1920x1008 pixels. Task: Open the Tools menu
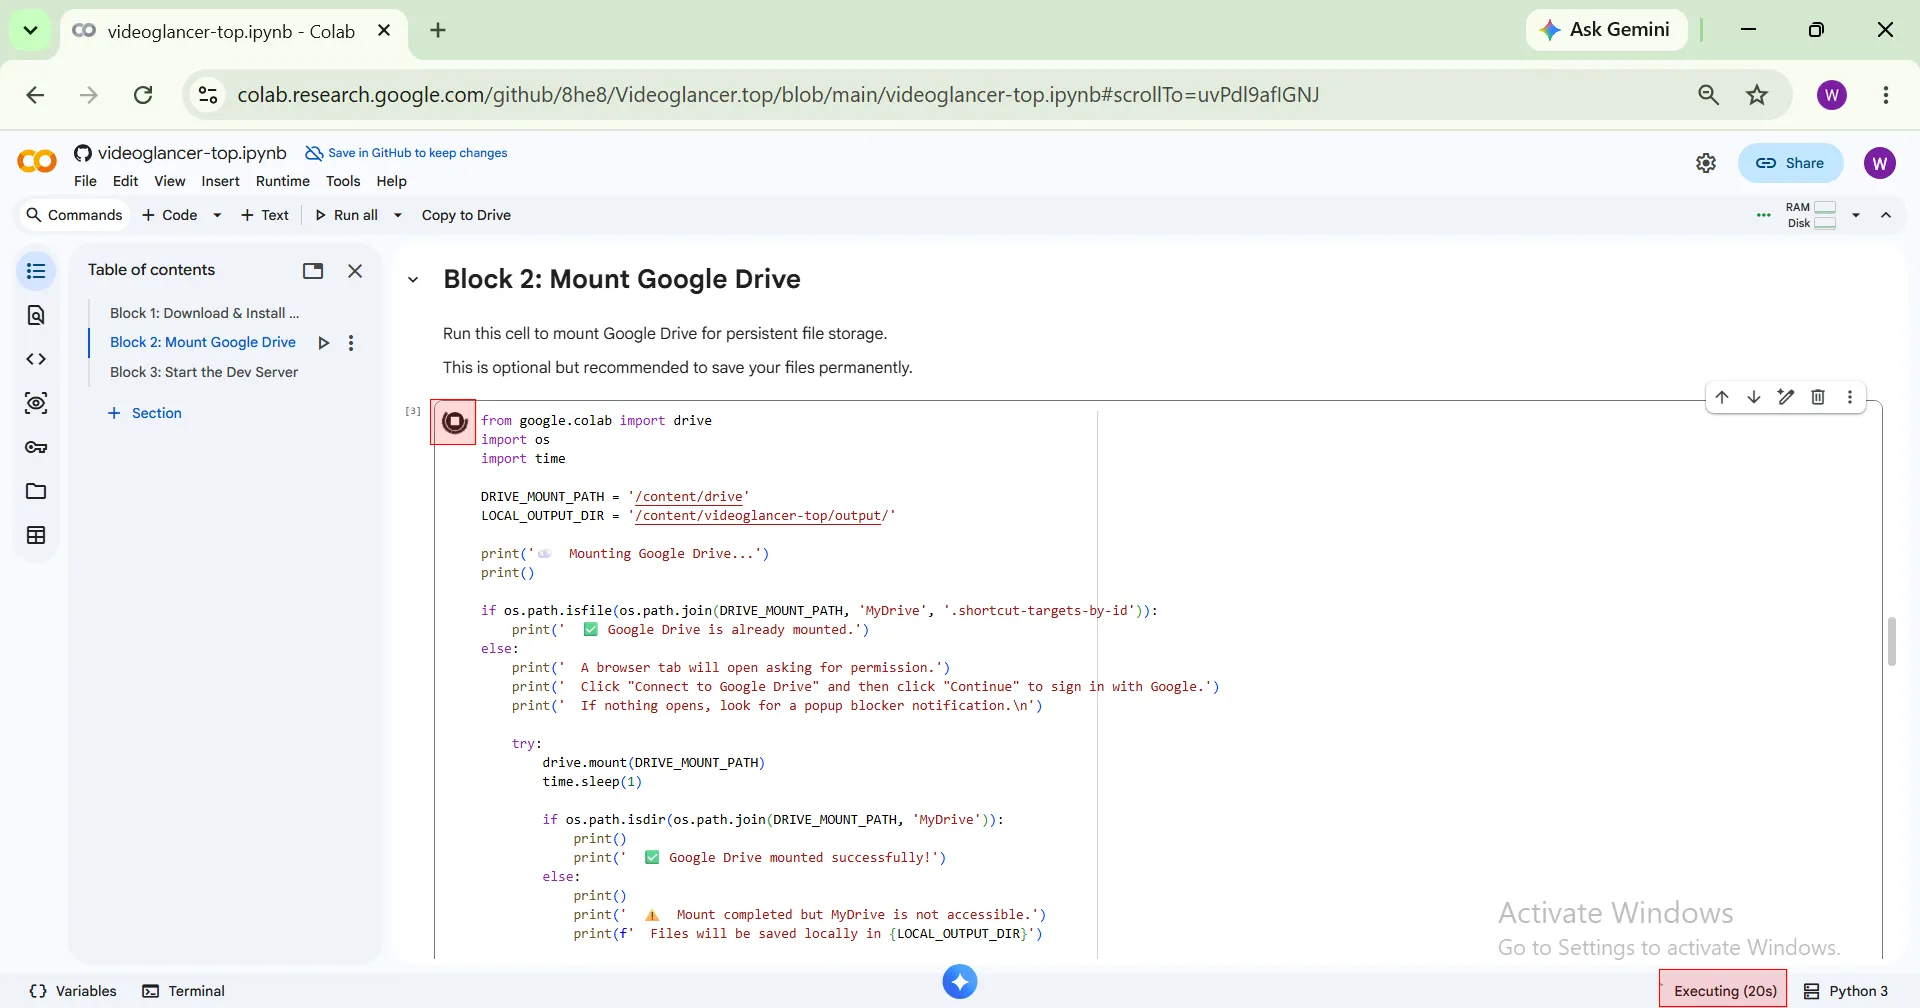tap(343, 181)
